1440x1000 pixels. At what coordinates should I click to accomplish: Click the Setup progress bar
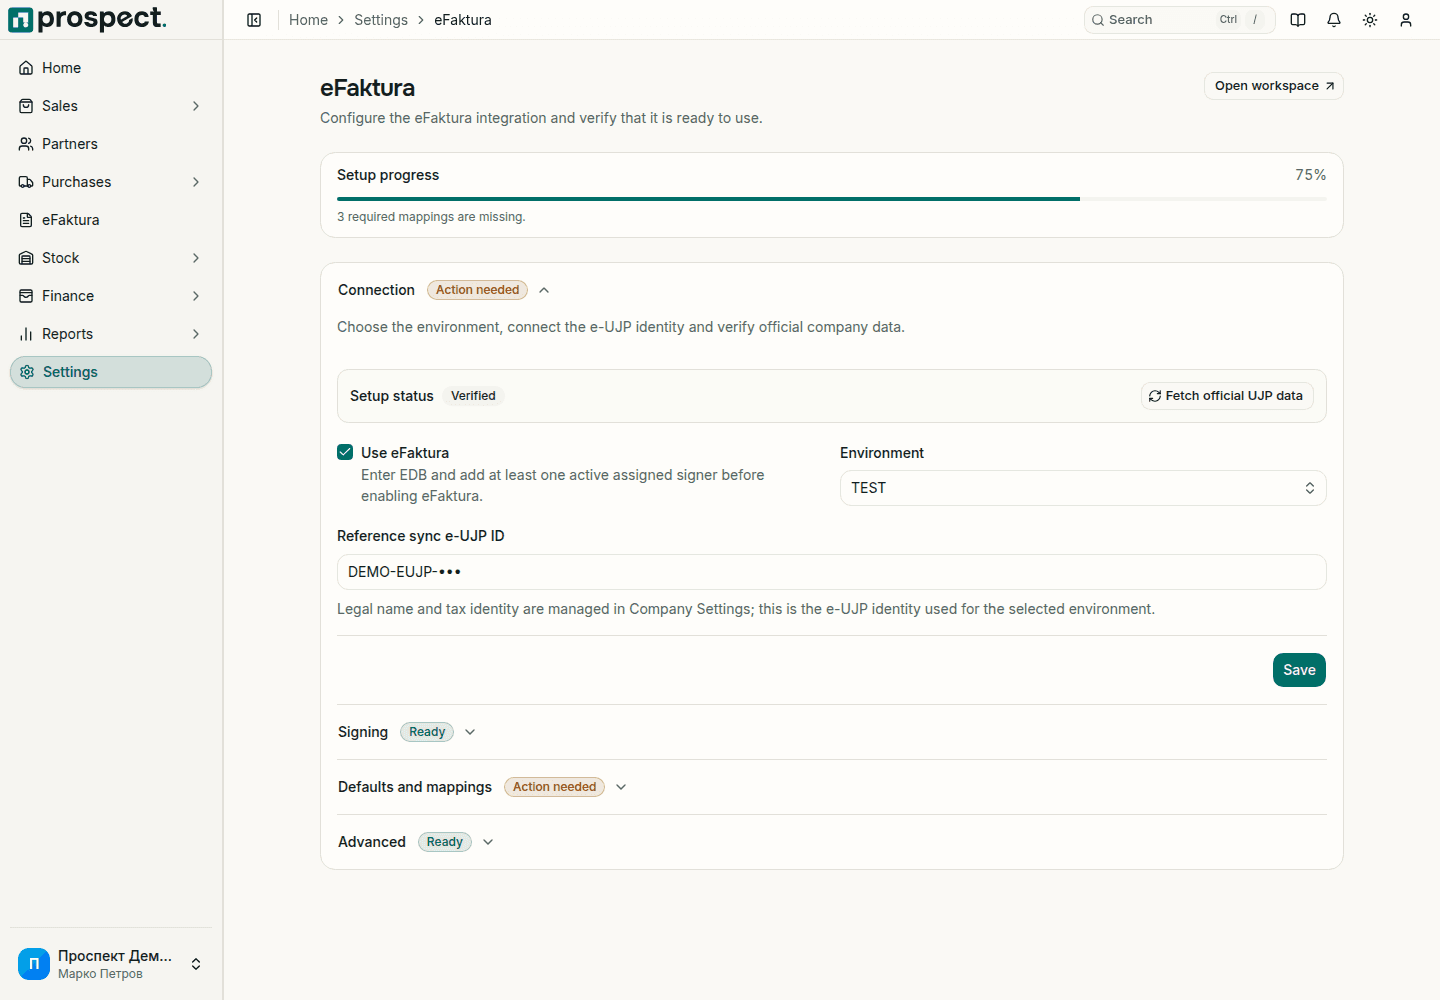(x=832, y=199)
